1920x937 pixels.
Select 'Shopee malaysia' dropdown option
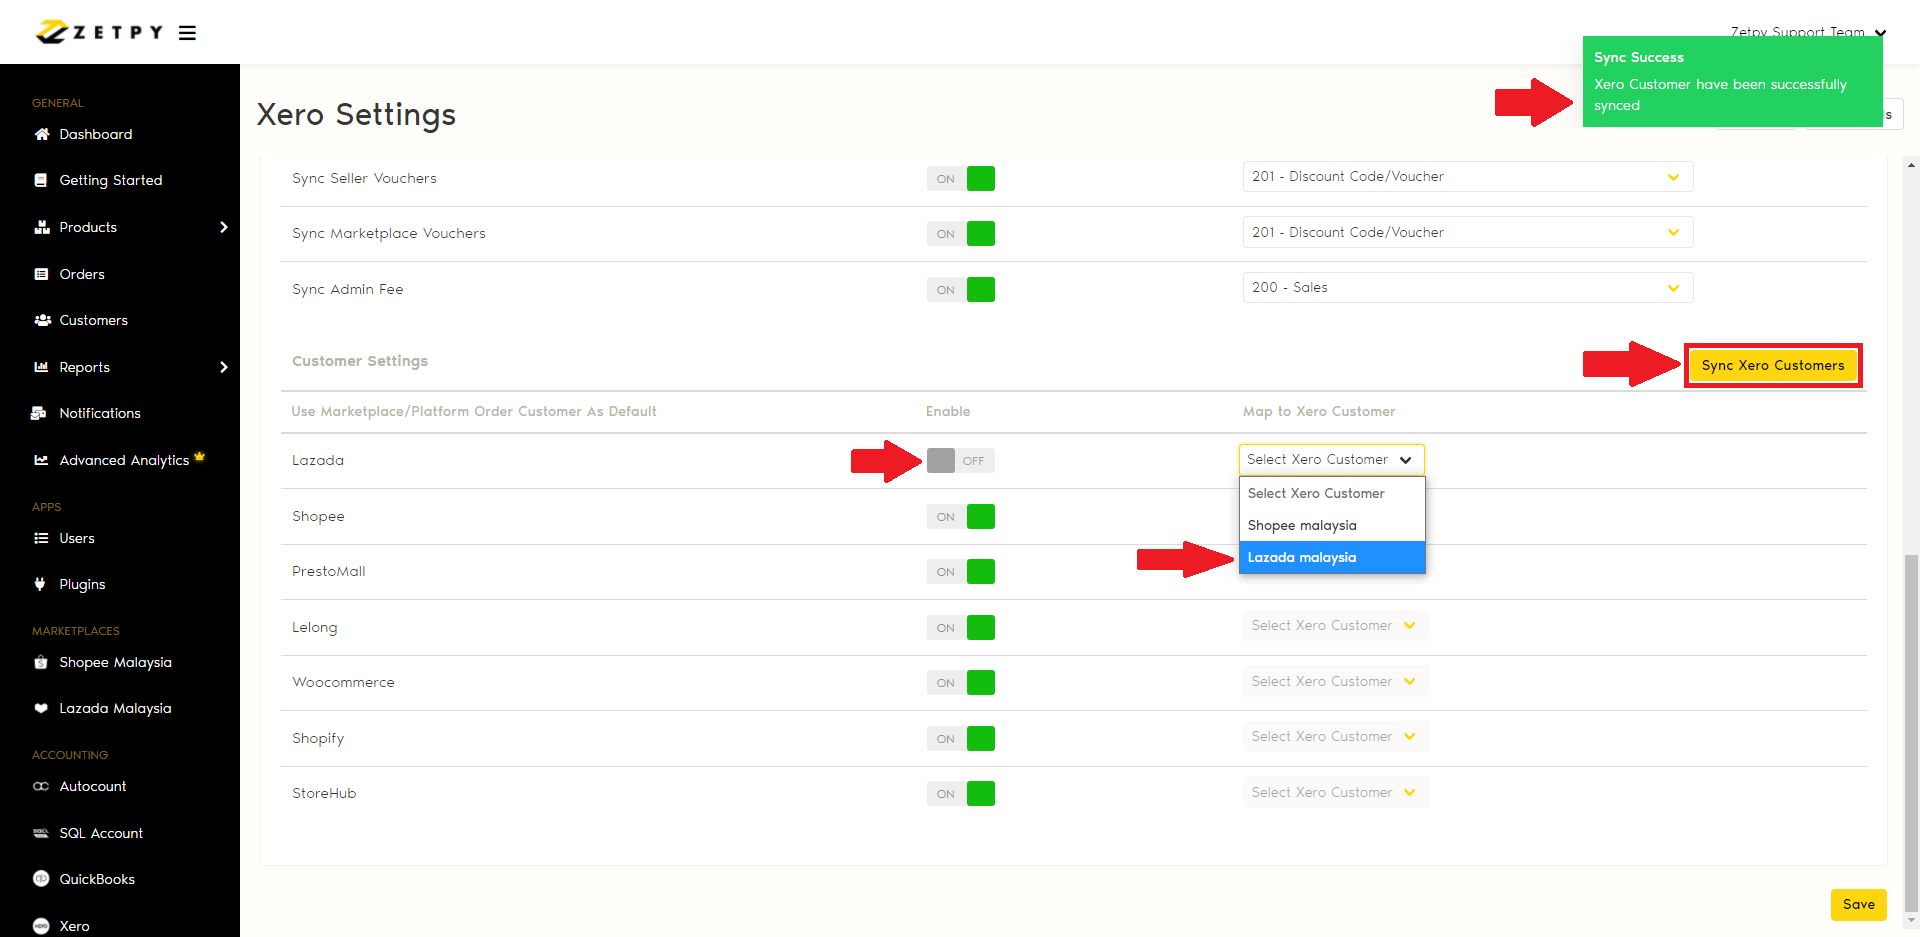[1332, 526]
